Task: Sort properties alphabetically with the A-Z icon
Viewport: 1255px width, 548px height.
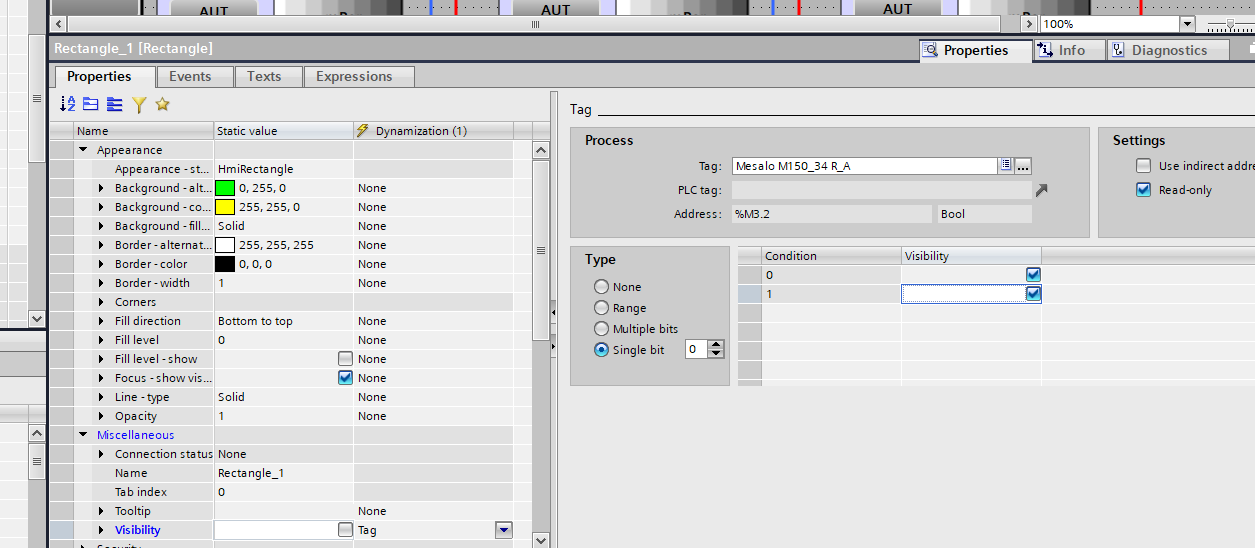Action: point(68,104)
